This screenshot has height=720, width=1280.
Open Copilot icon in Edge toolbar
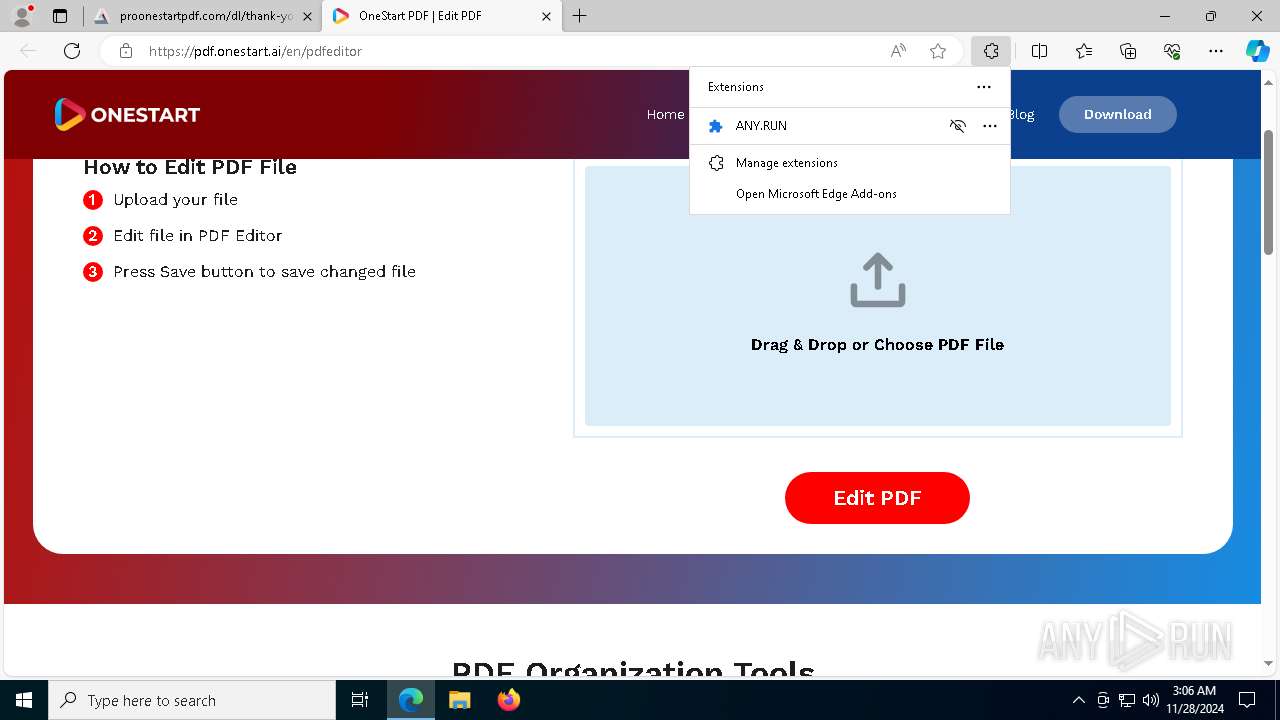coord(1257,51)
